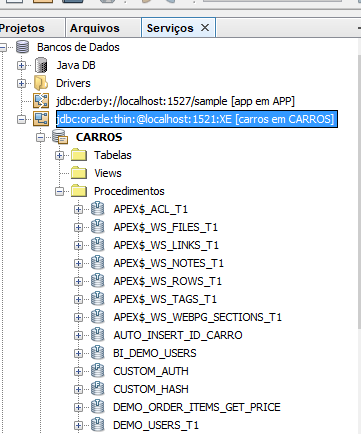
Task: Expand the Drivers node
Action: pyautogui.click(x=21, y=83)
